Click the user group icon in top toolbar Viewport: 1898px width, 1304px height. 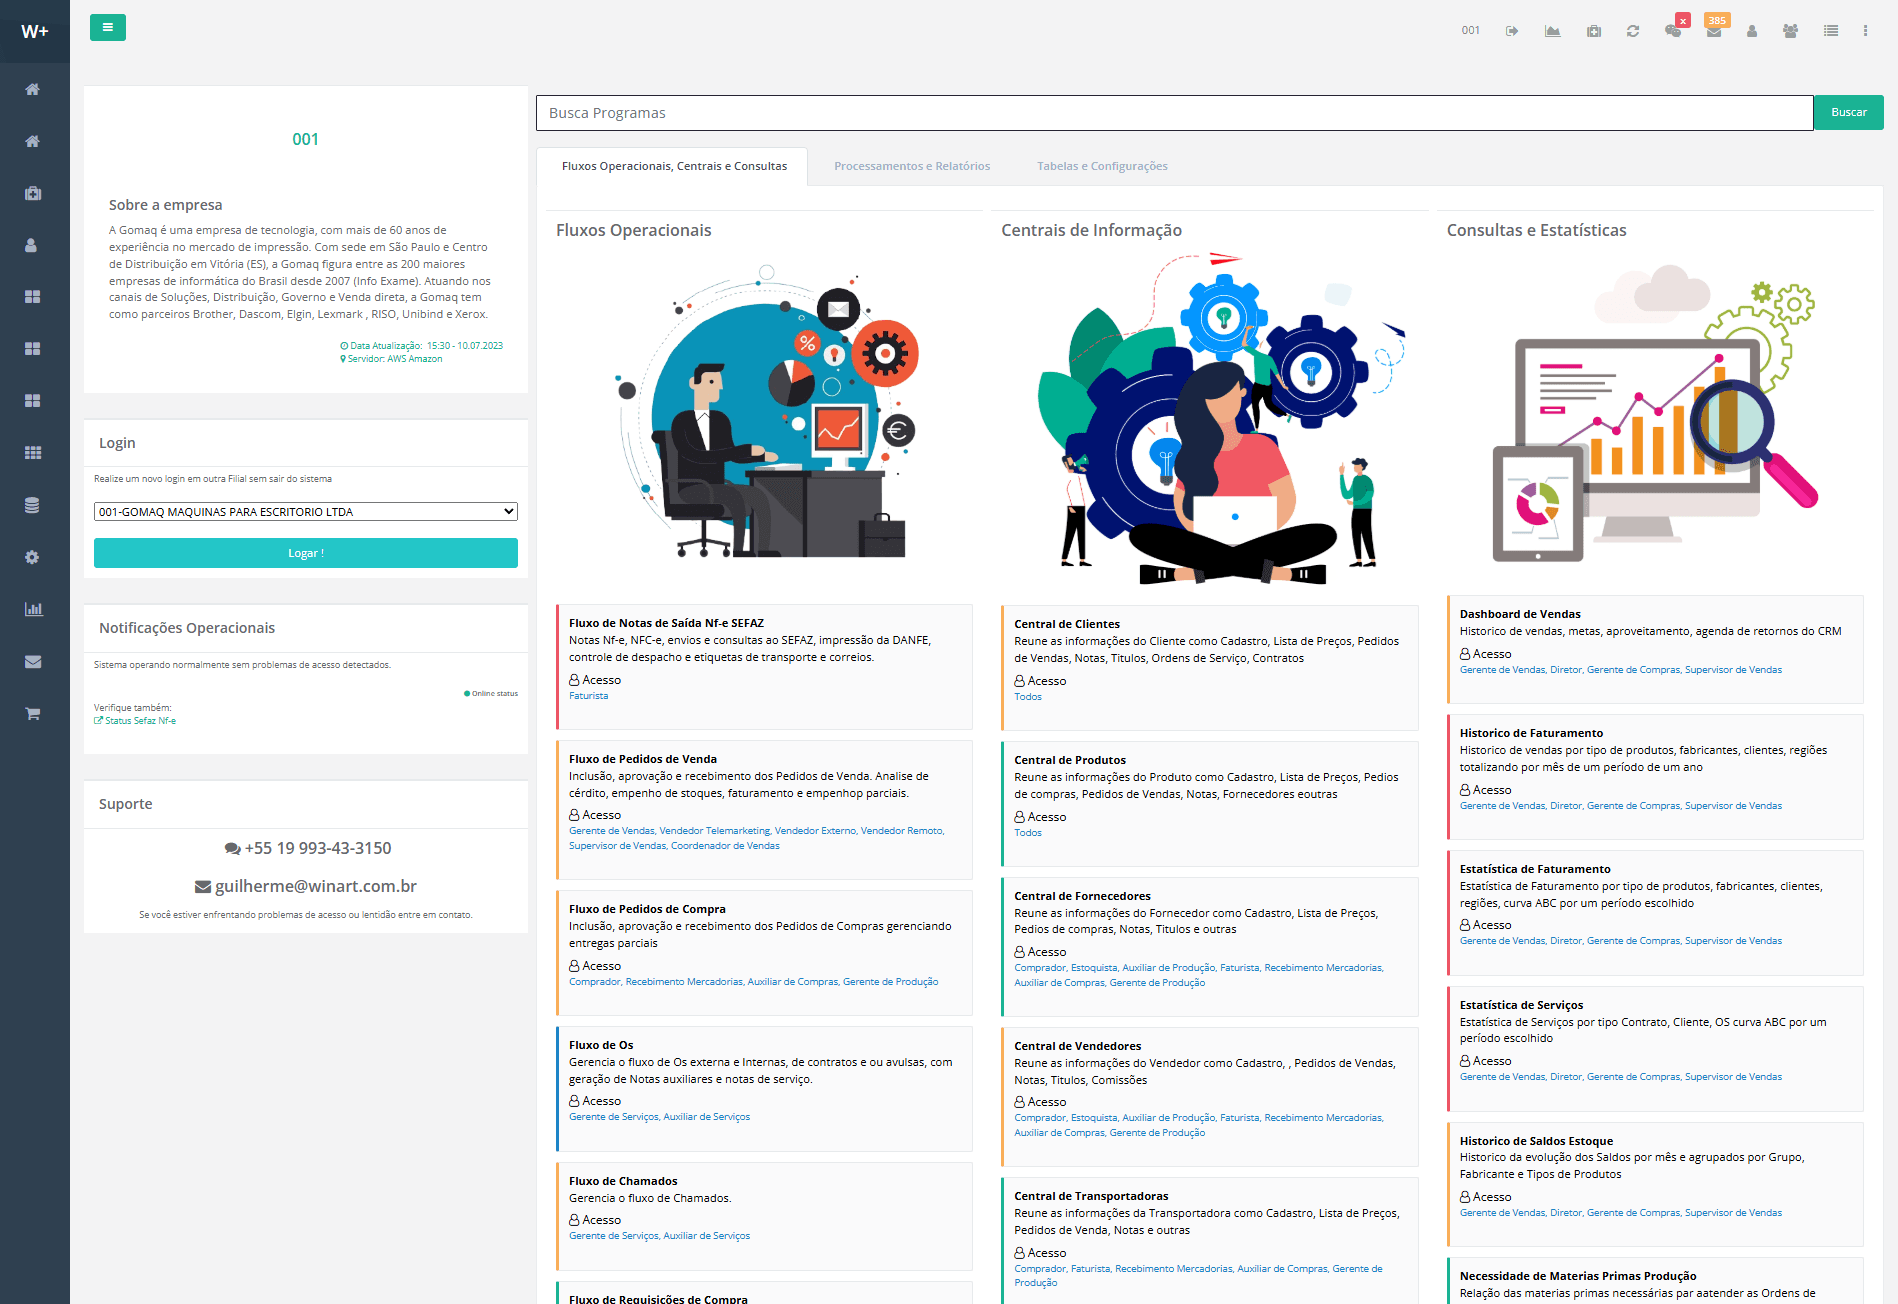[x=1790, y=31]
